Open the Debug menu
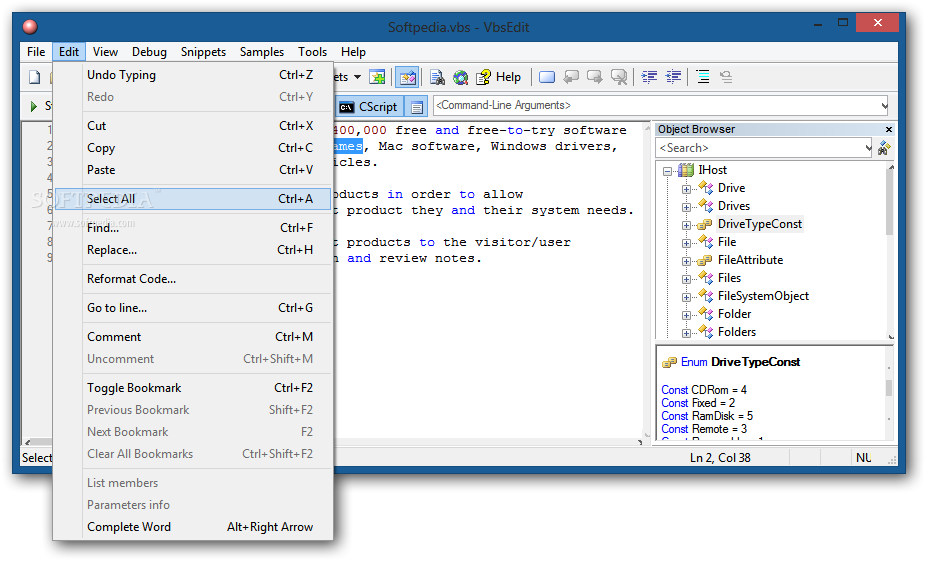 coord(149,52)
